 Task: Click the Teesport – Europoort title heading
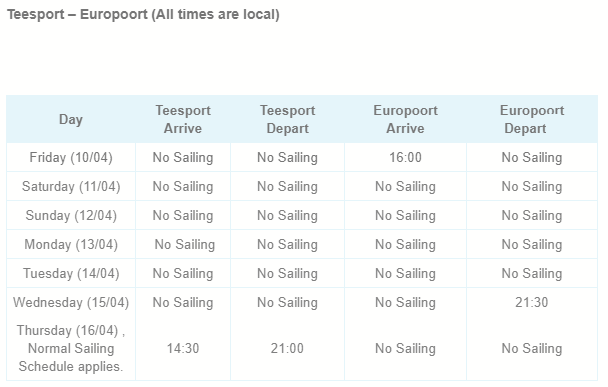(143, 14)
